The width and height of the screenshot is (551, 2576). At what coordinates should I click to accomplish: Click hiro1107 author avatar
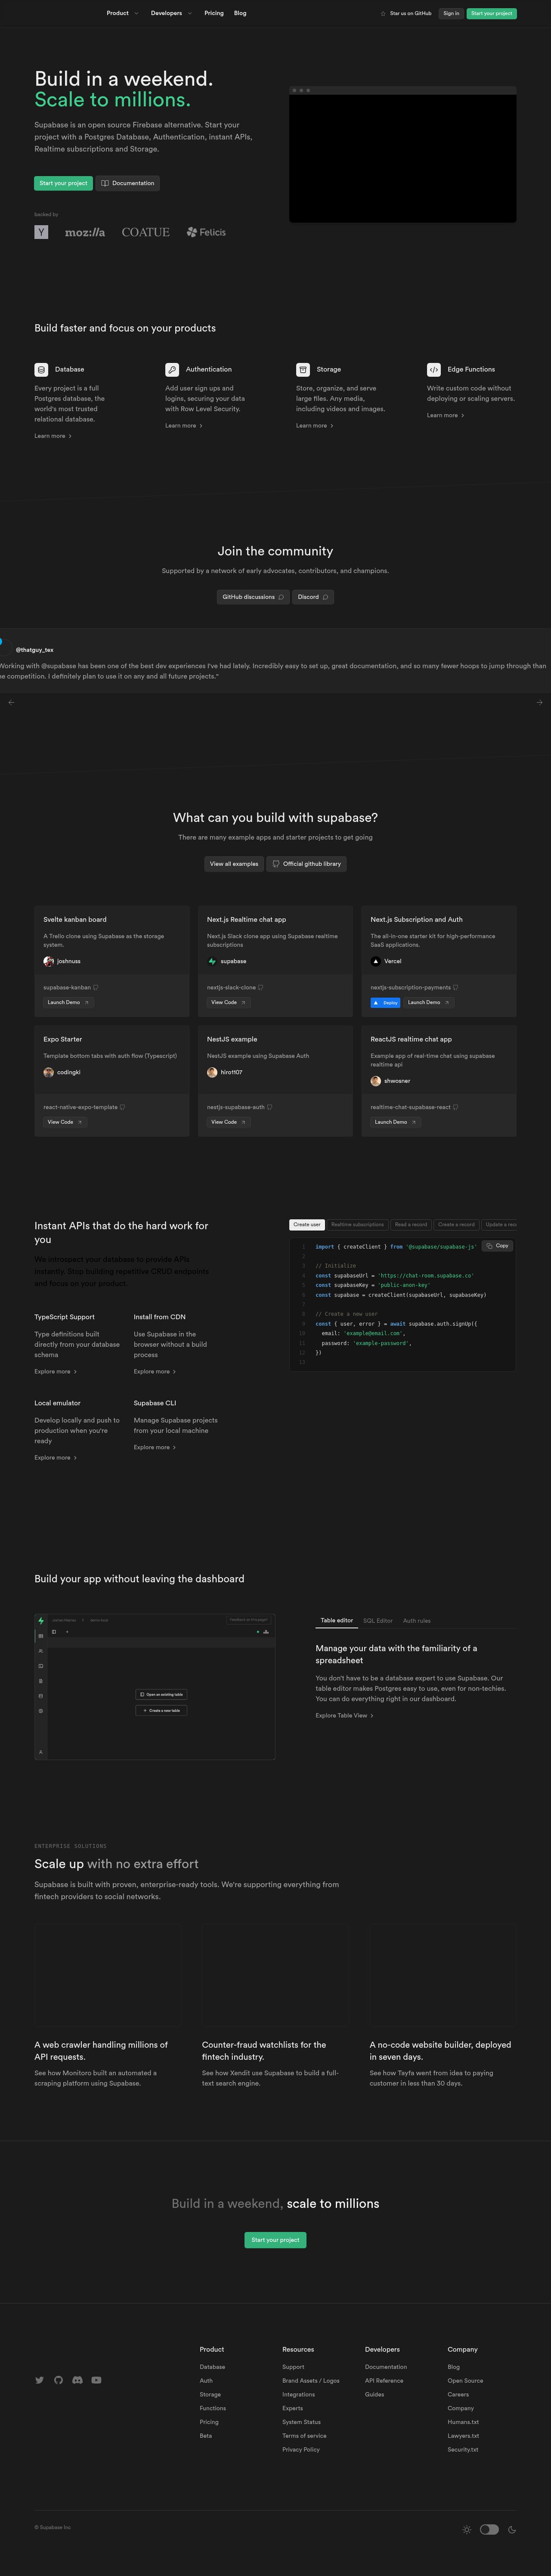(212, 1072)
